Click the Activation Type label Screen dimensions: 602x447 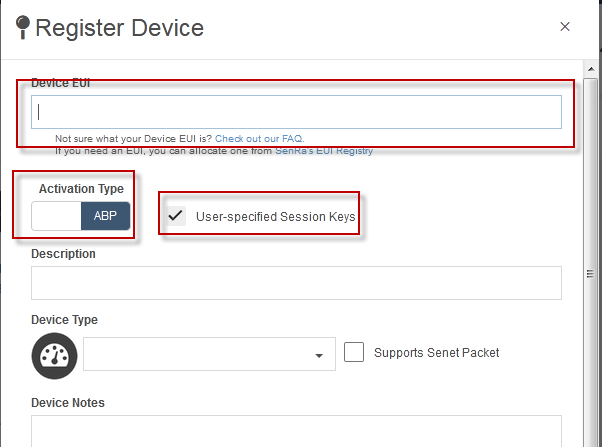coord(81,189)
